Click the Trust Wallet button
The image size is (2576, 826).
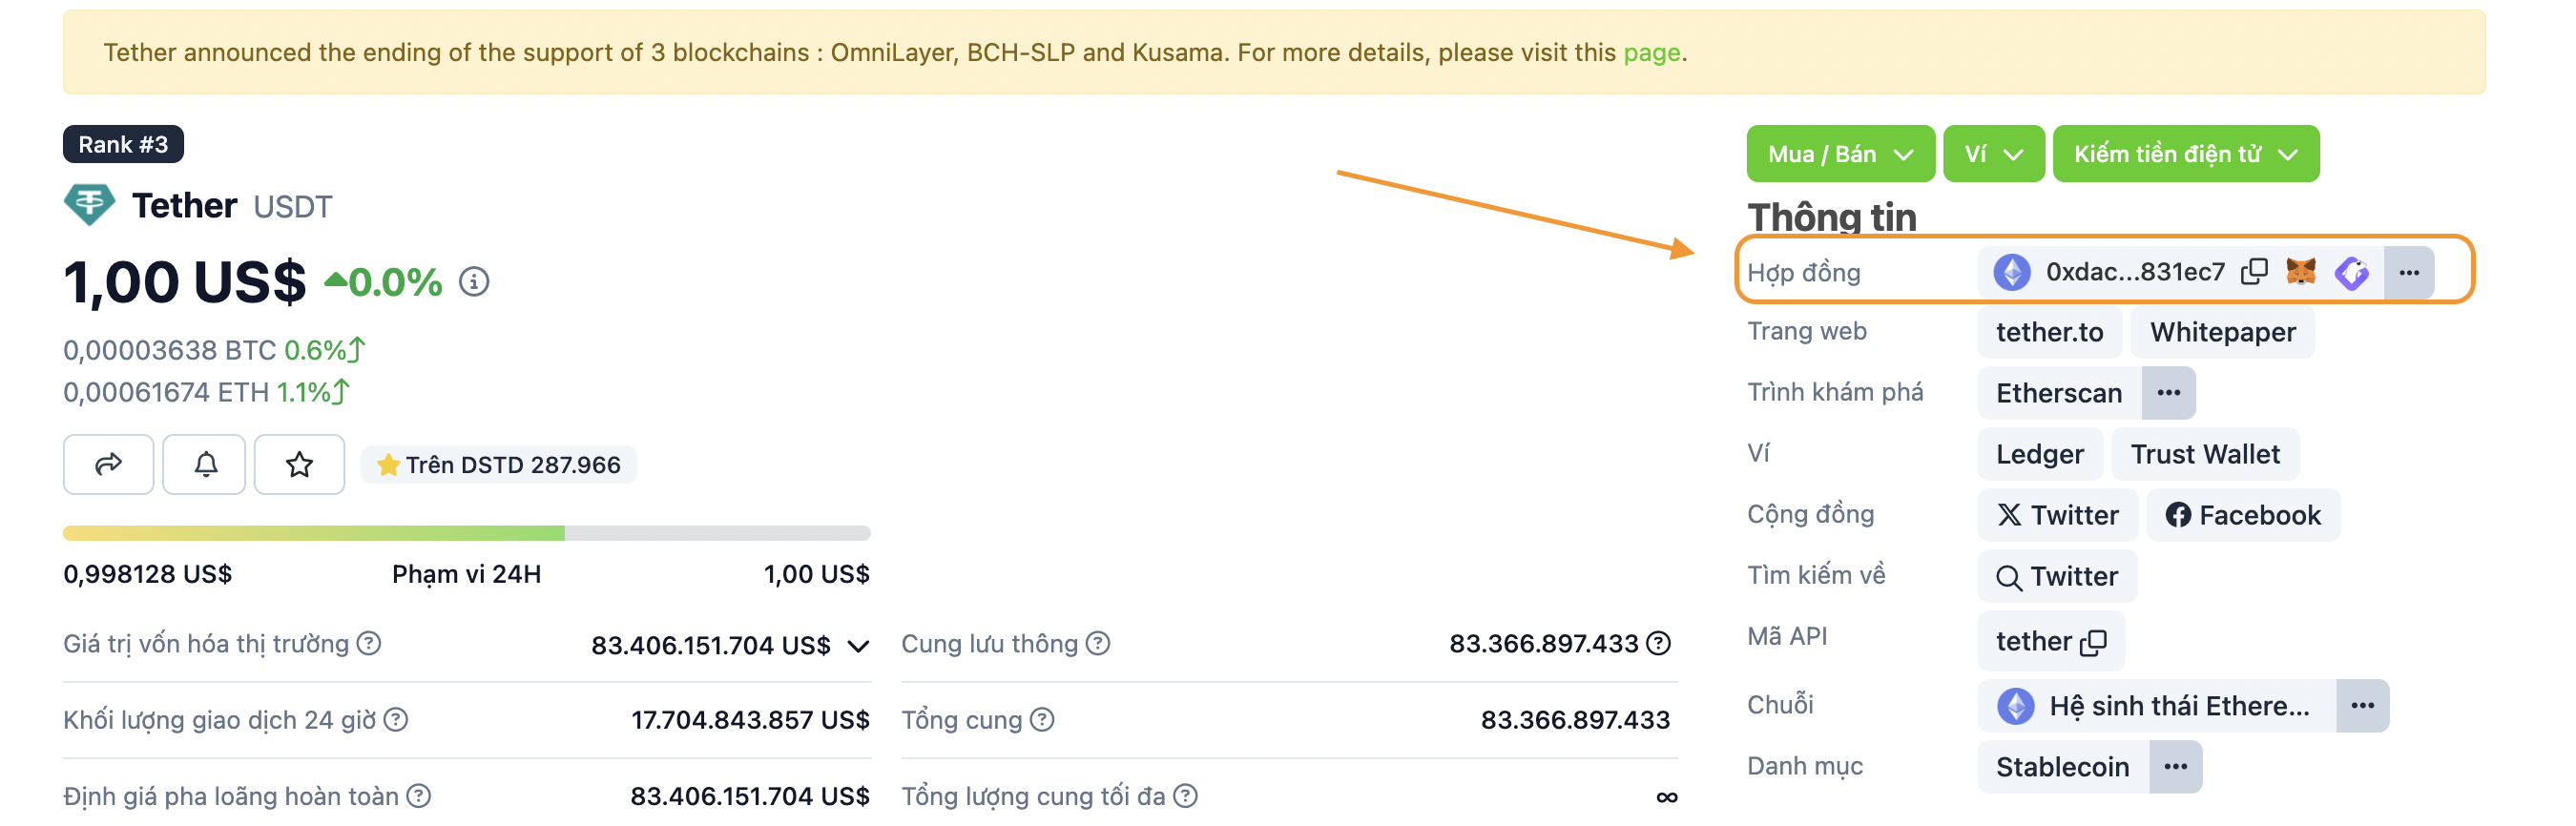(2204, 454)
